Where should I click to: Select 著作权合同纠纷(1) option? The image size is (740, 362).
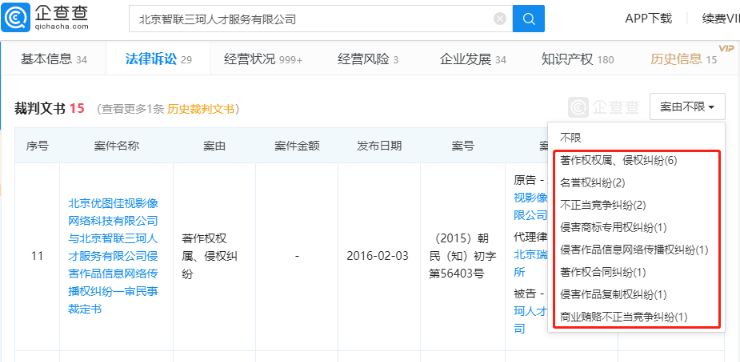coord(603,272)
